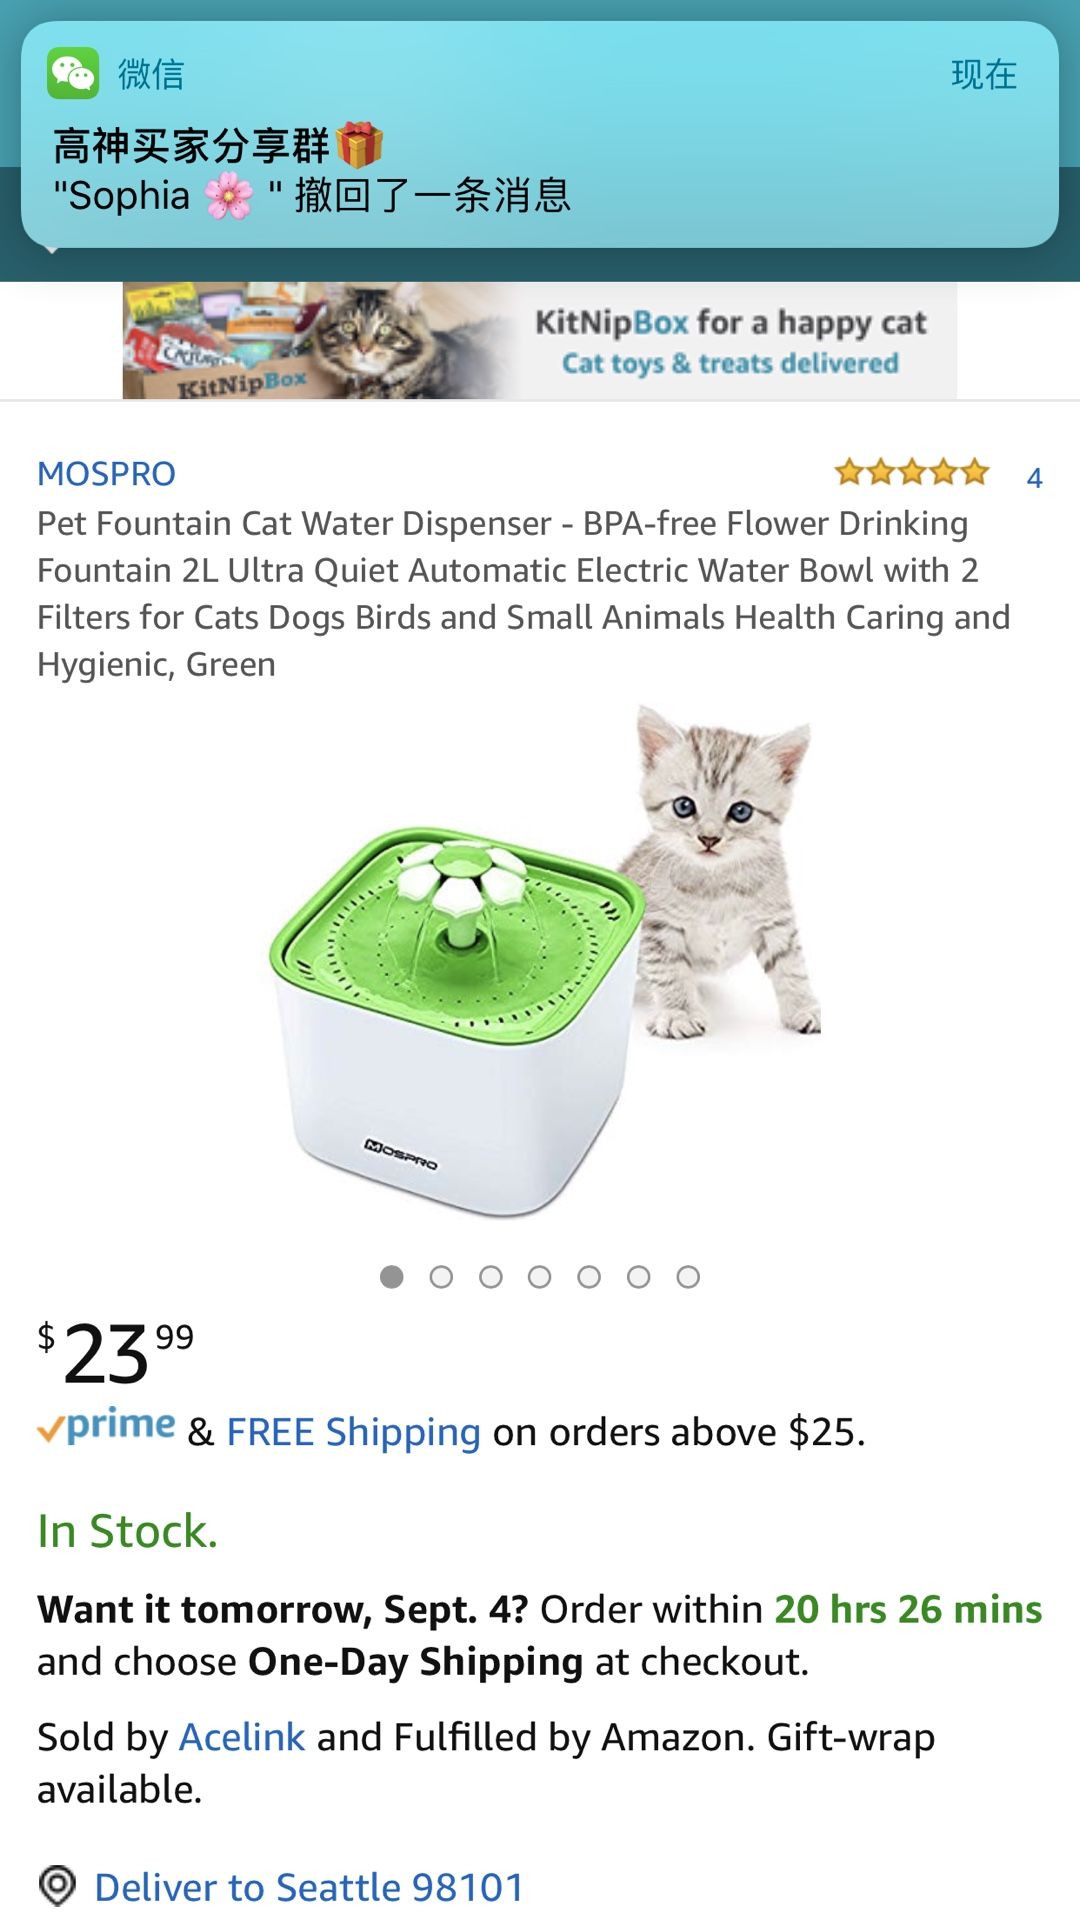Select the first image carousel dot
Screen dimensions: 1080x1920
392,1277
